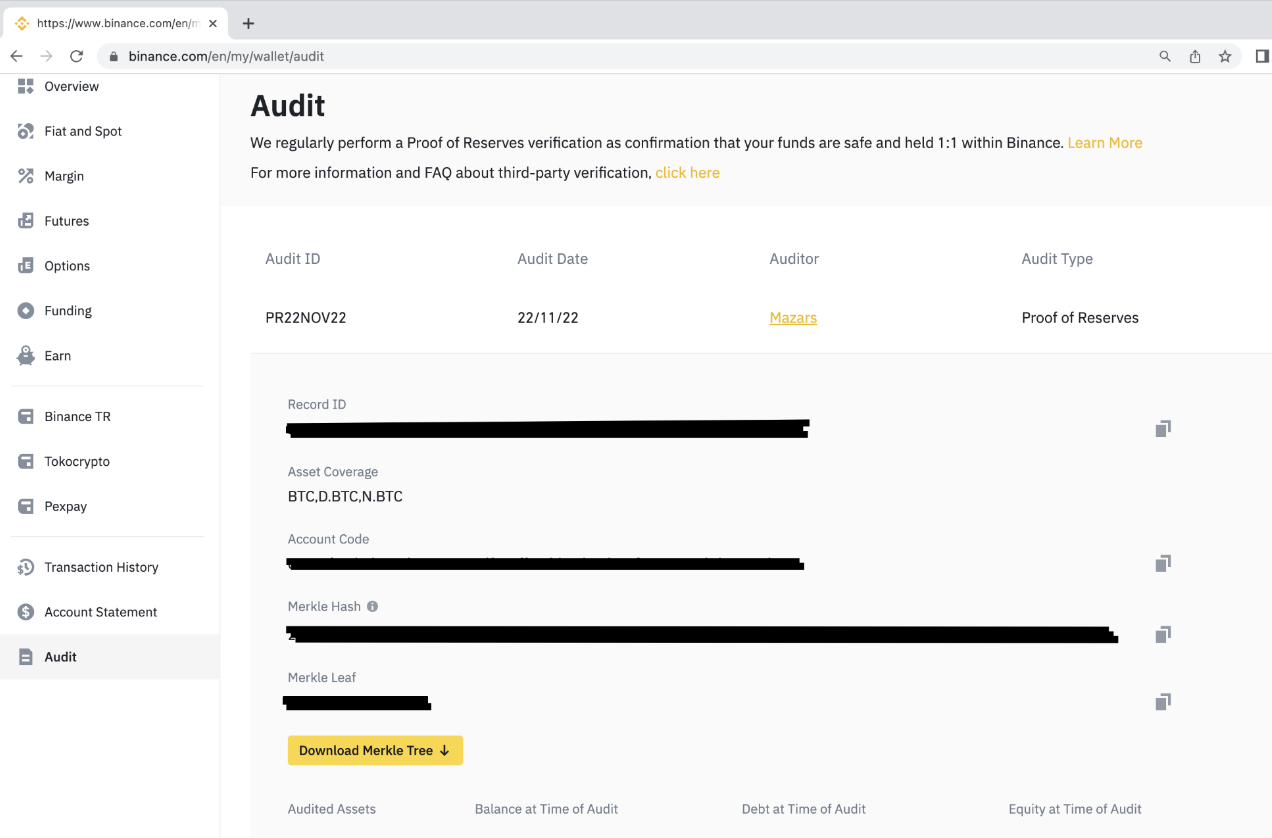Download Merkle Tree file
1272x838 pixels.
click(375, 750)
